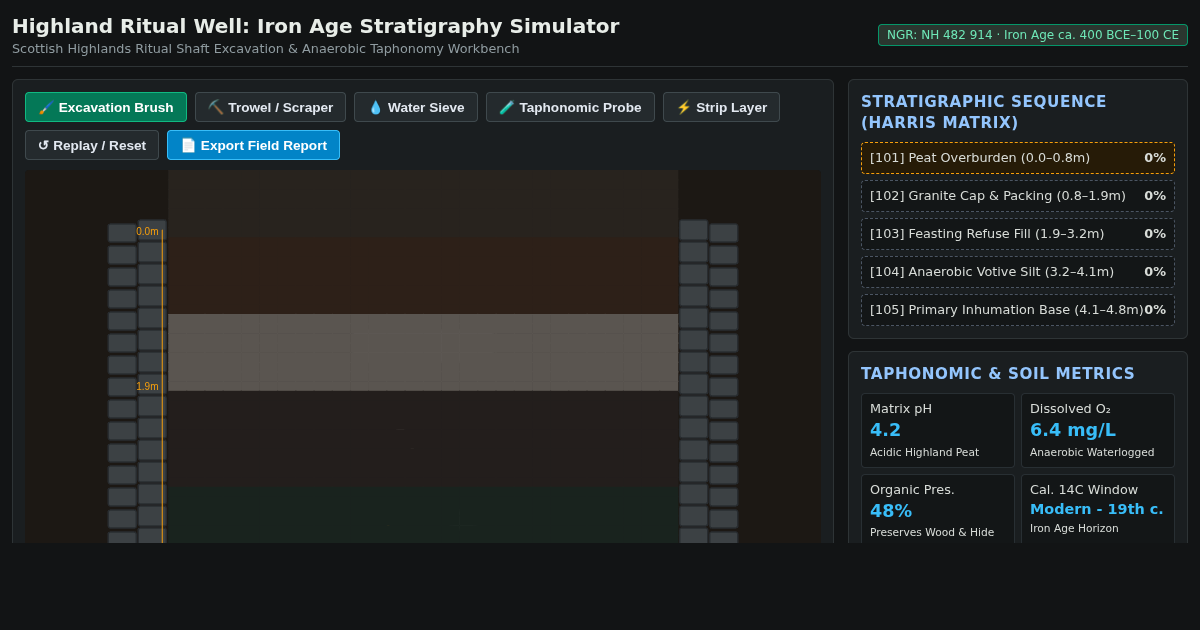The image size is (1200, 630).
Task: Click the lightning bolt icon on Strip Layer
Action: click(x=684, y=107)
